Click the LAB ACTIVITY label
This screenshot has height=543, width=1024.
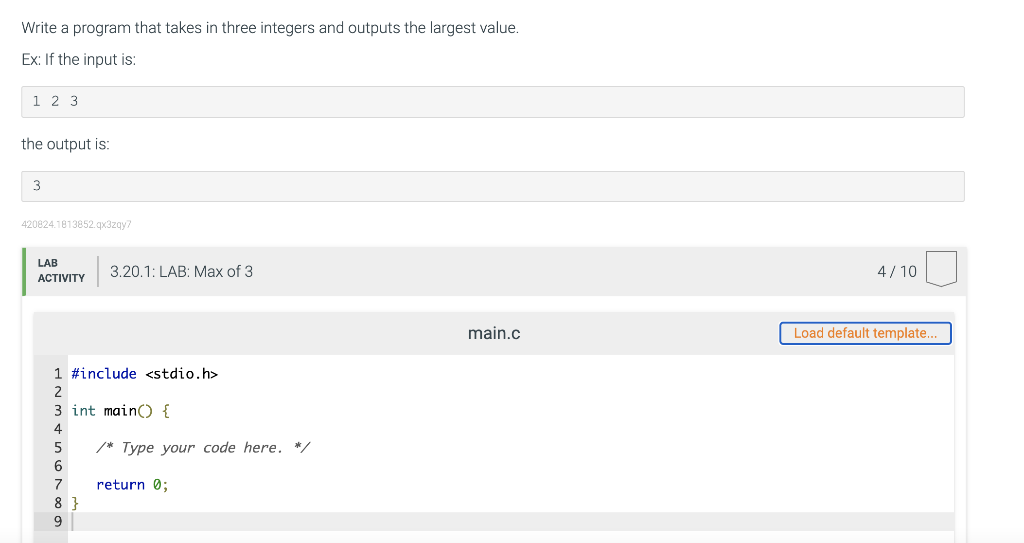click(x=61, y=271)
